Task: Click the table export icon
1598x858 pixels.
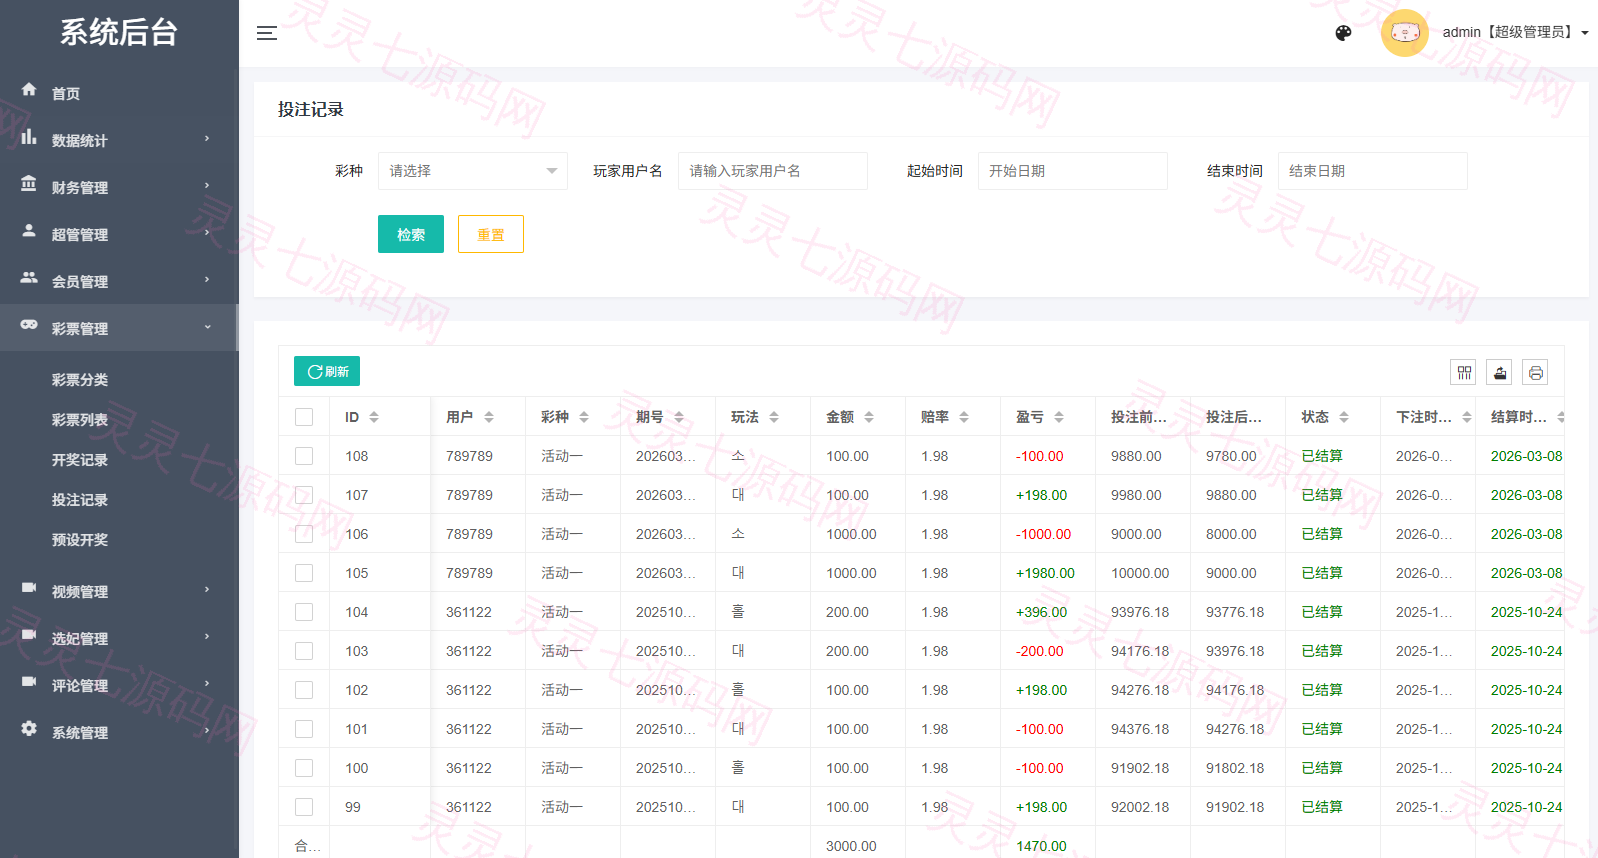Action: pos(1500,372)
